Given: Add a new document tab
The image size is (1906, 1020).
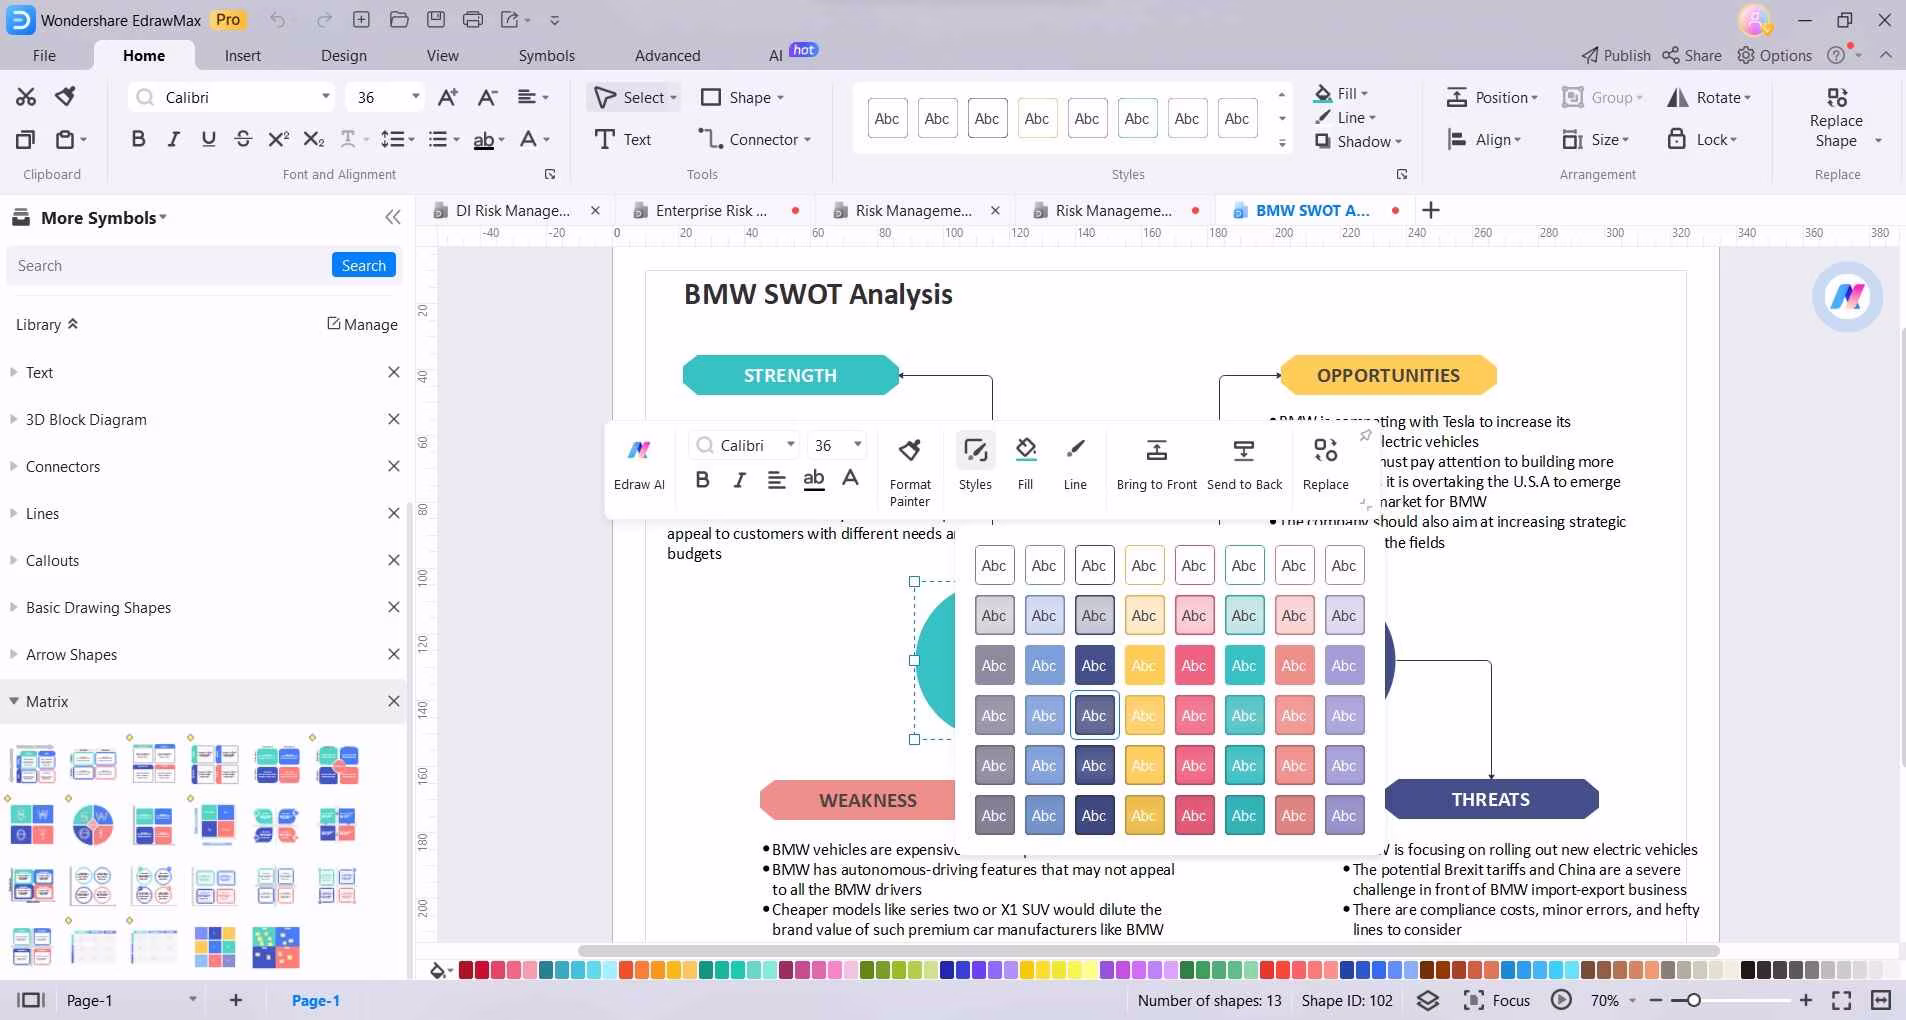Looking at the screenshot, I should click(x=1431, y=210).
